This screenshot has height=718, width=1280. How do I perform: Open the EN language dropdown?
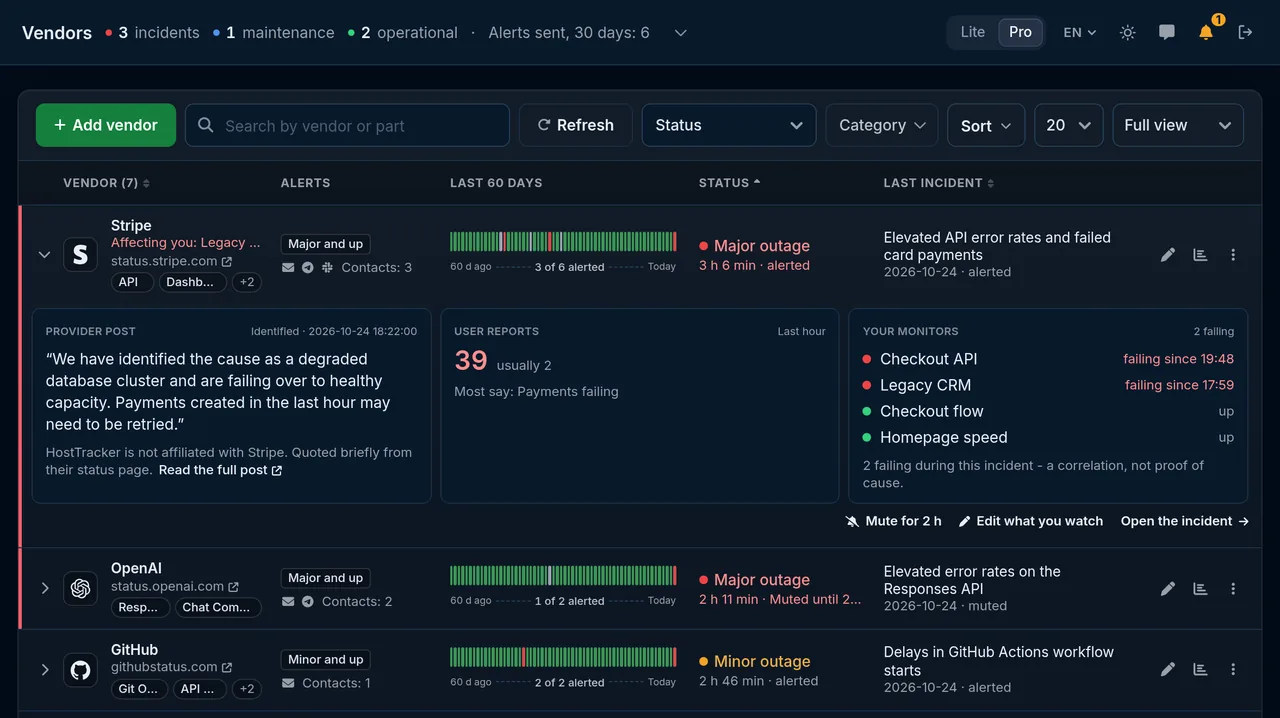(x=1080, y=32)
